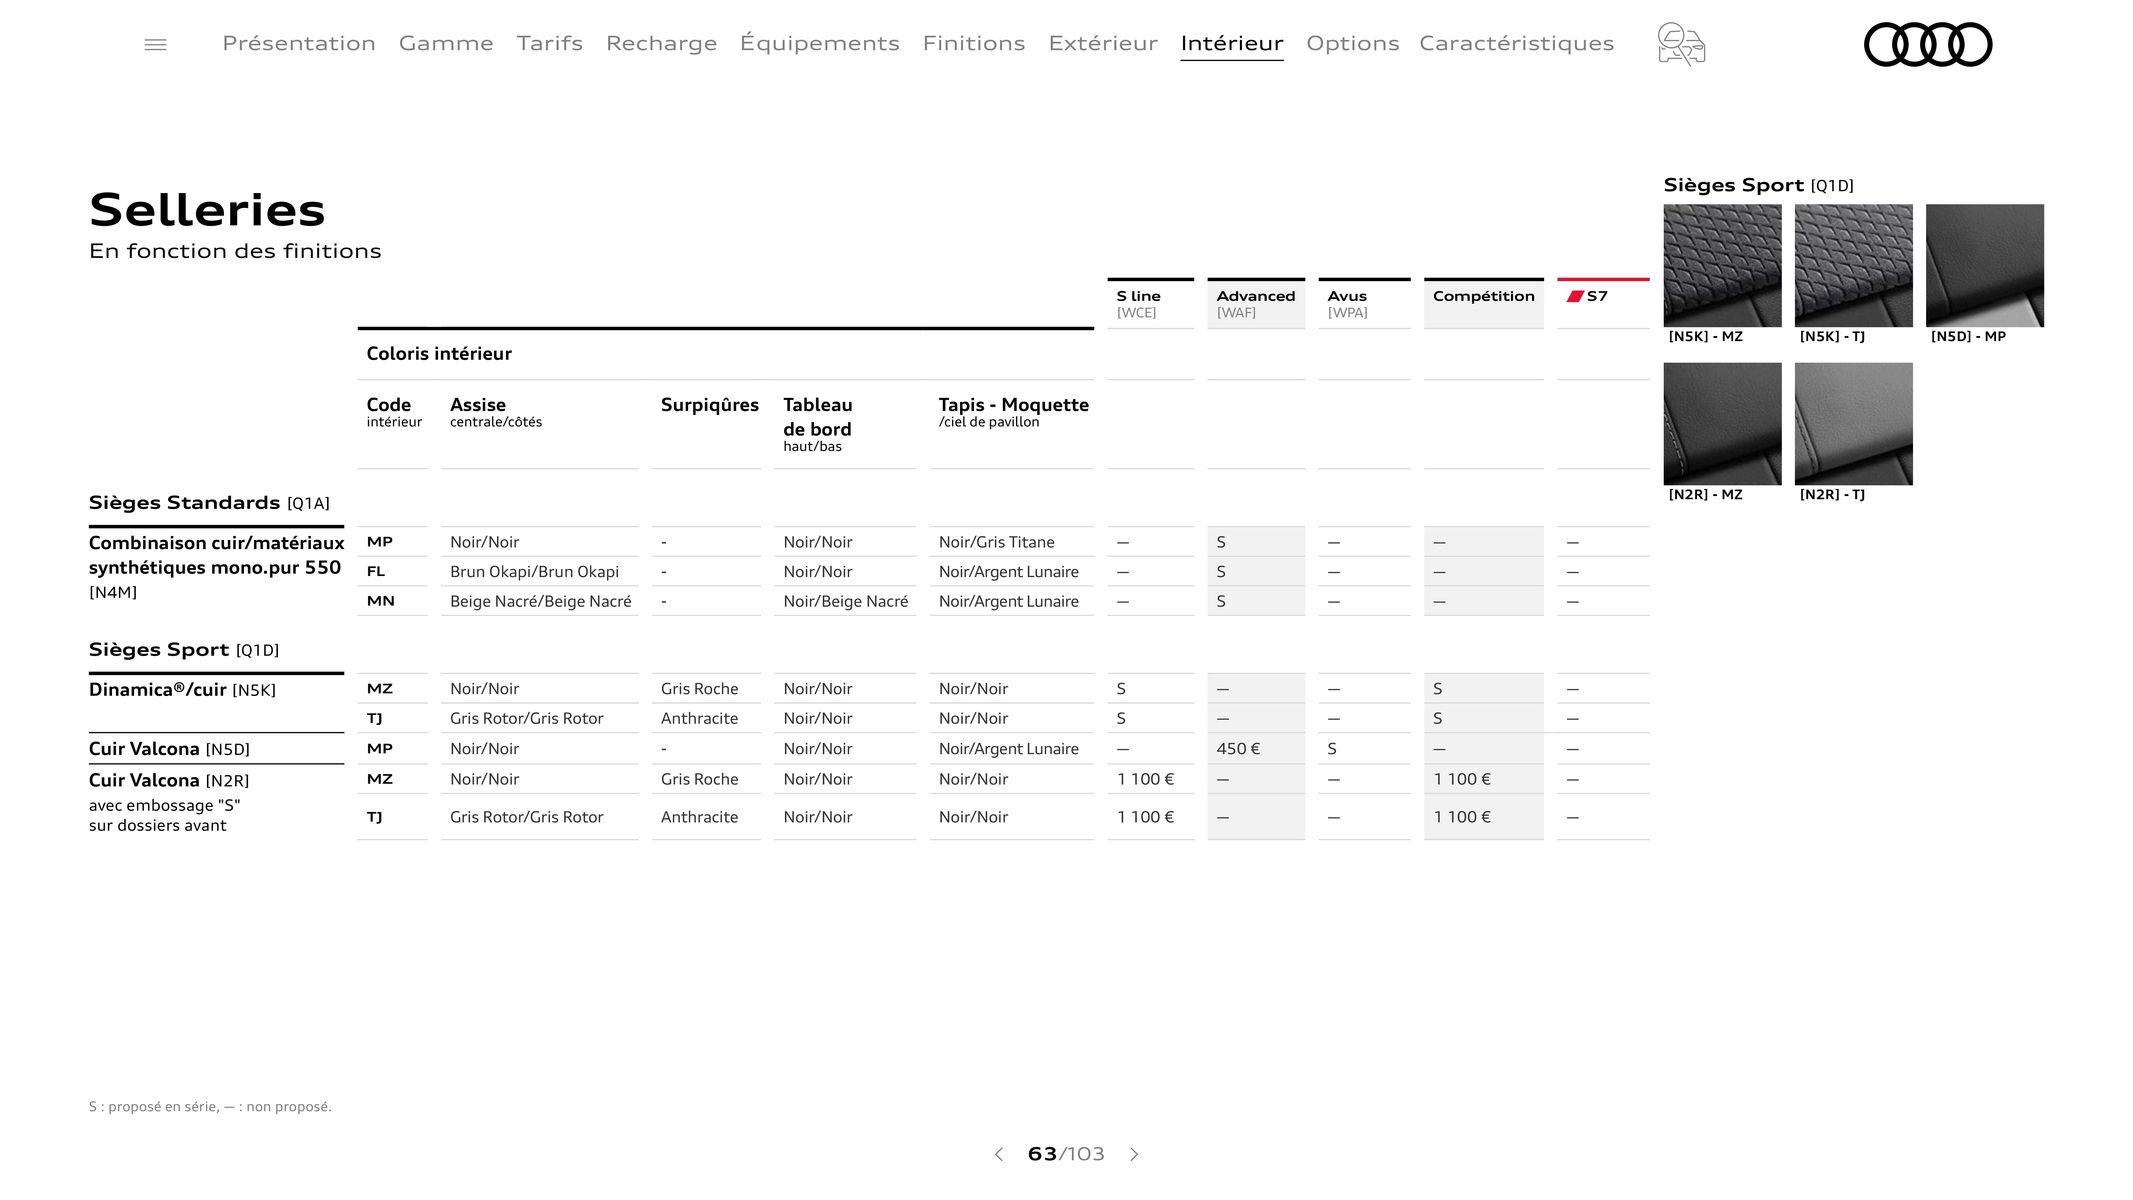
Task: Click the Présentation navigation link
Action: pos(299,42)
